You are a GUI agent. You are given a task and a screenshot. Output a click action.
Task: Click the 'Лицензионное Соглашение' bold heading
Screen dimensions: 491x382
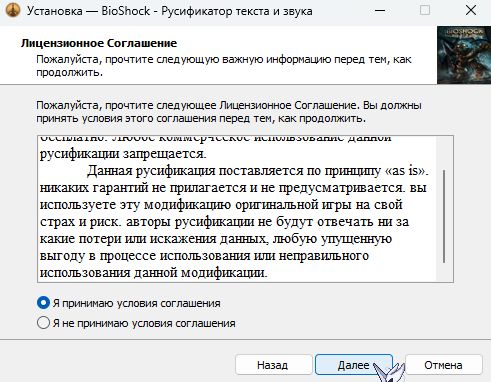coord(99,43)
